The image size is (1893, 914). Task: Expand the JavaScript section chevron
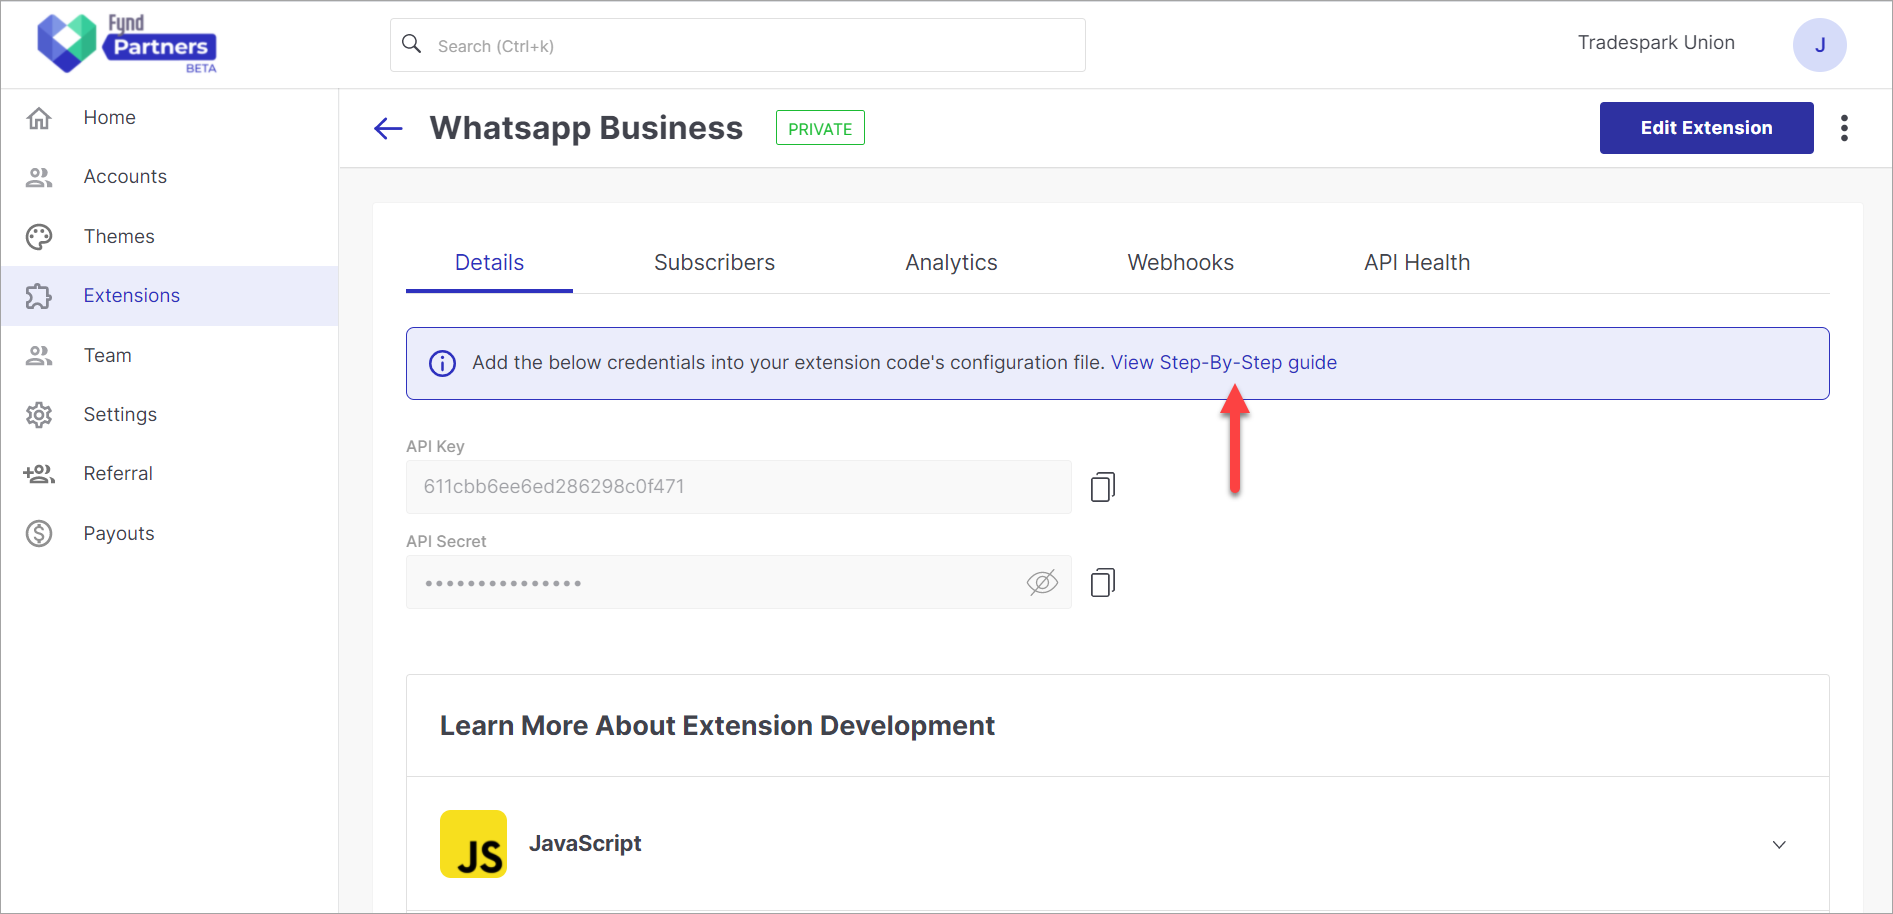click(1779, 845)
